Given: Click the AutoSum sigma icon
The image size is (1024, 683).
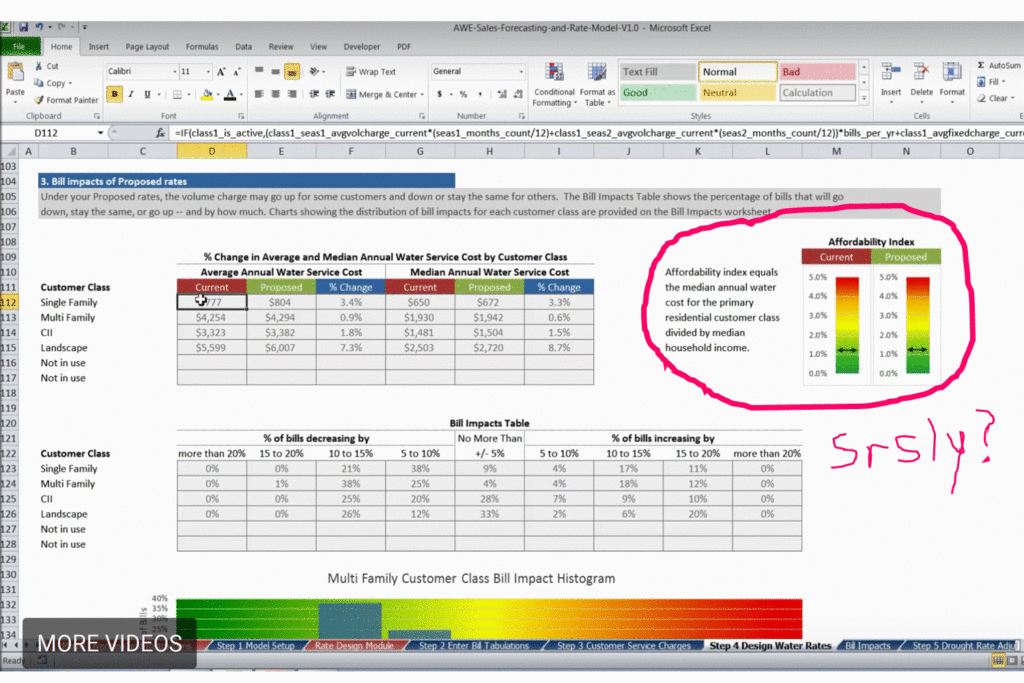Looking at the screenshot, I should pyautogui.click(x=981, y=66).
